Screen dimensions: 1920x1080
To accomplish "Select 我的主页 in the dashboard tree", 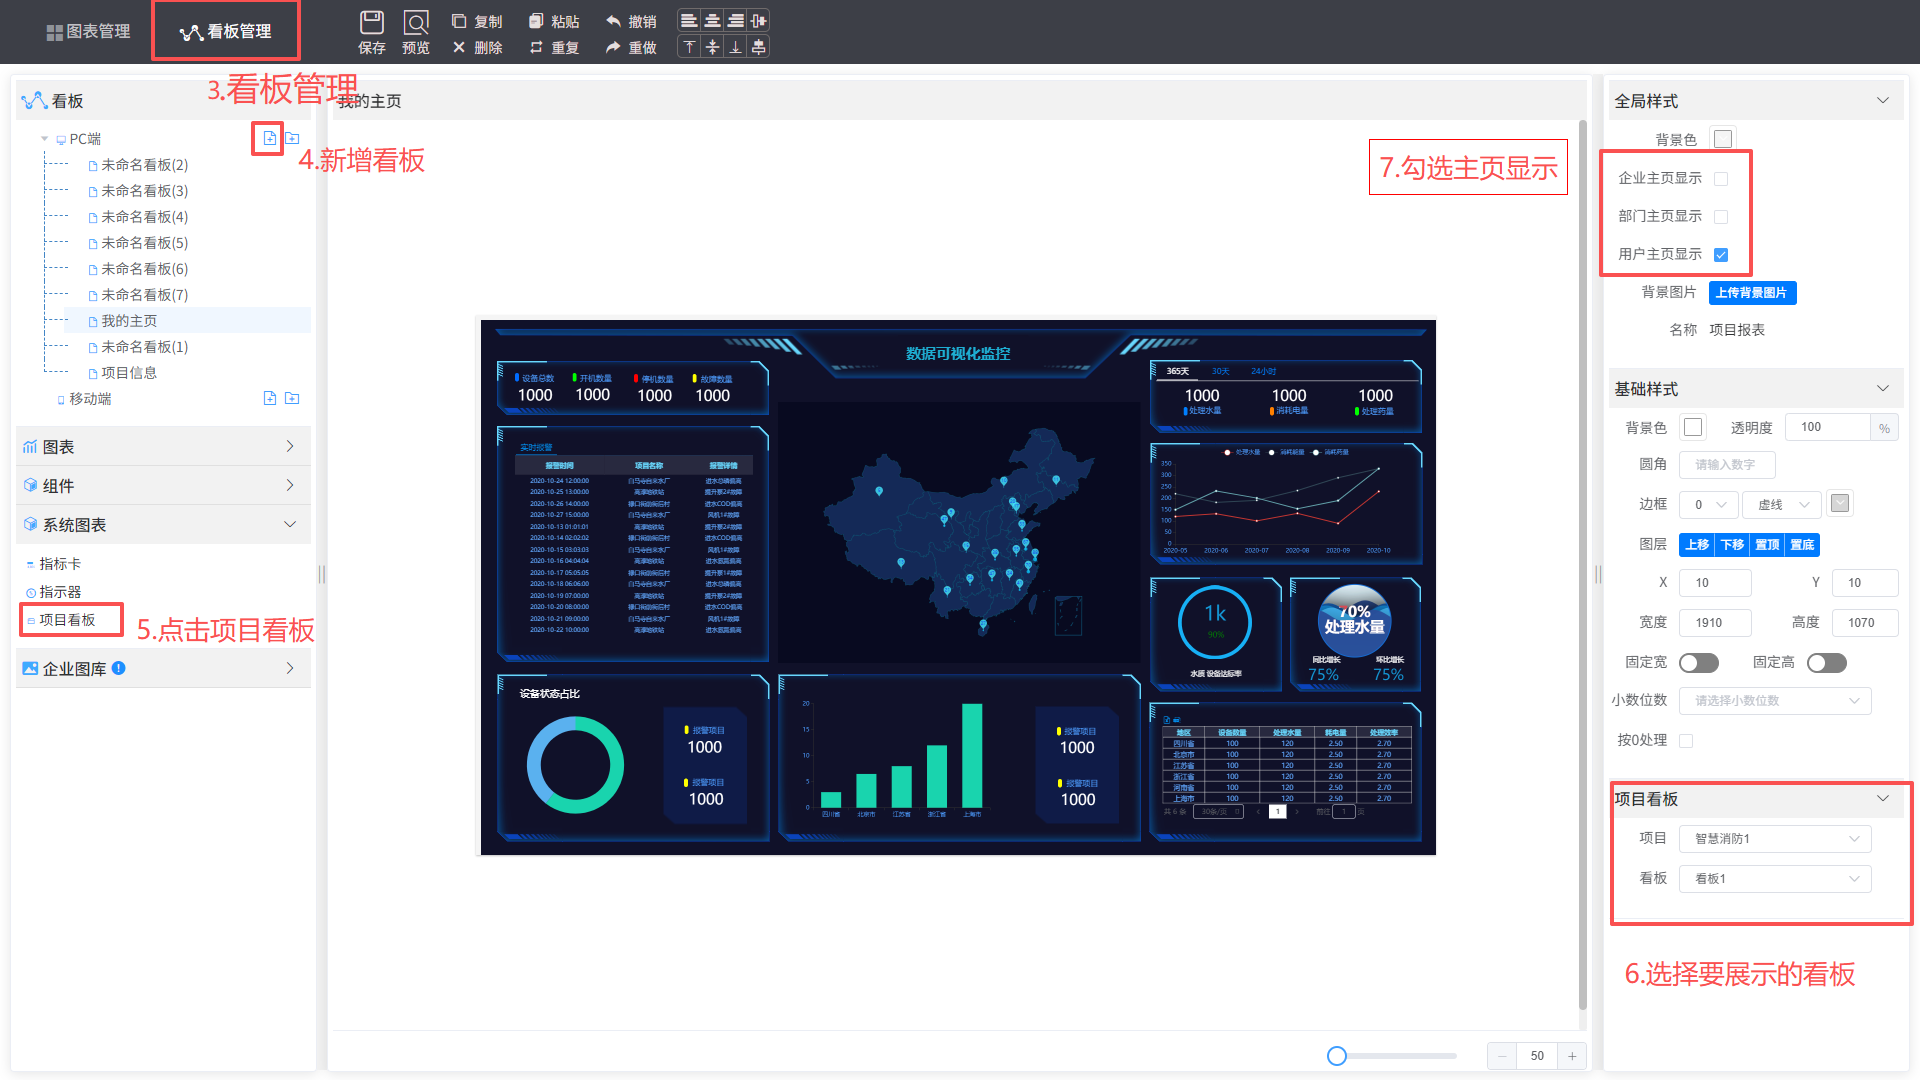I will (129, 321).
